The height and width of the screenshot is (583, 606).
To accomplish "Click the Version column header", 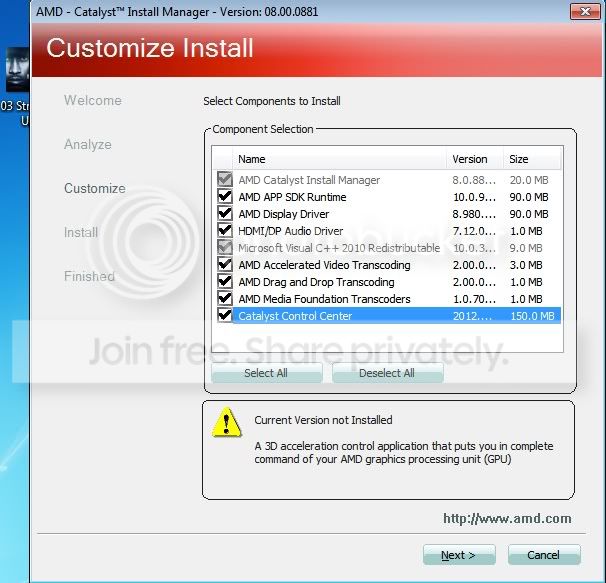I will pos(475,159).
